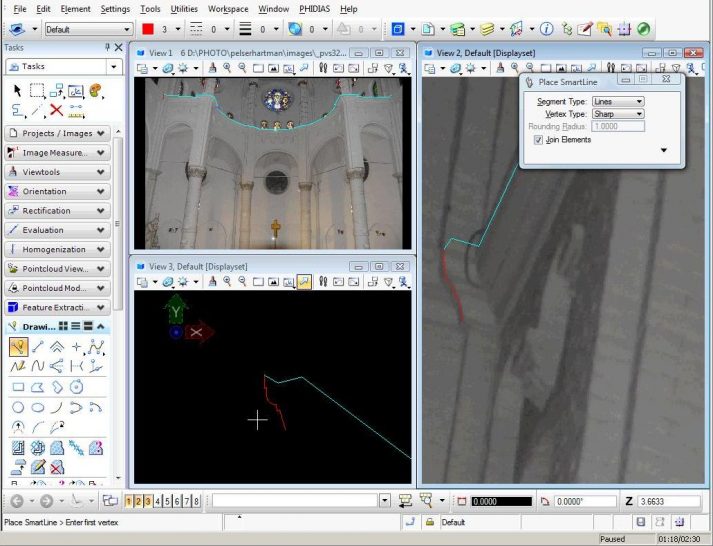Open the Lock icon in the status bar
Image resolution: width=713 pixels, height=546 pixels.
point(430,522)
